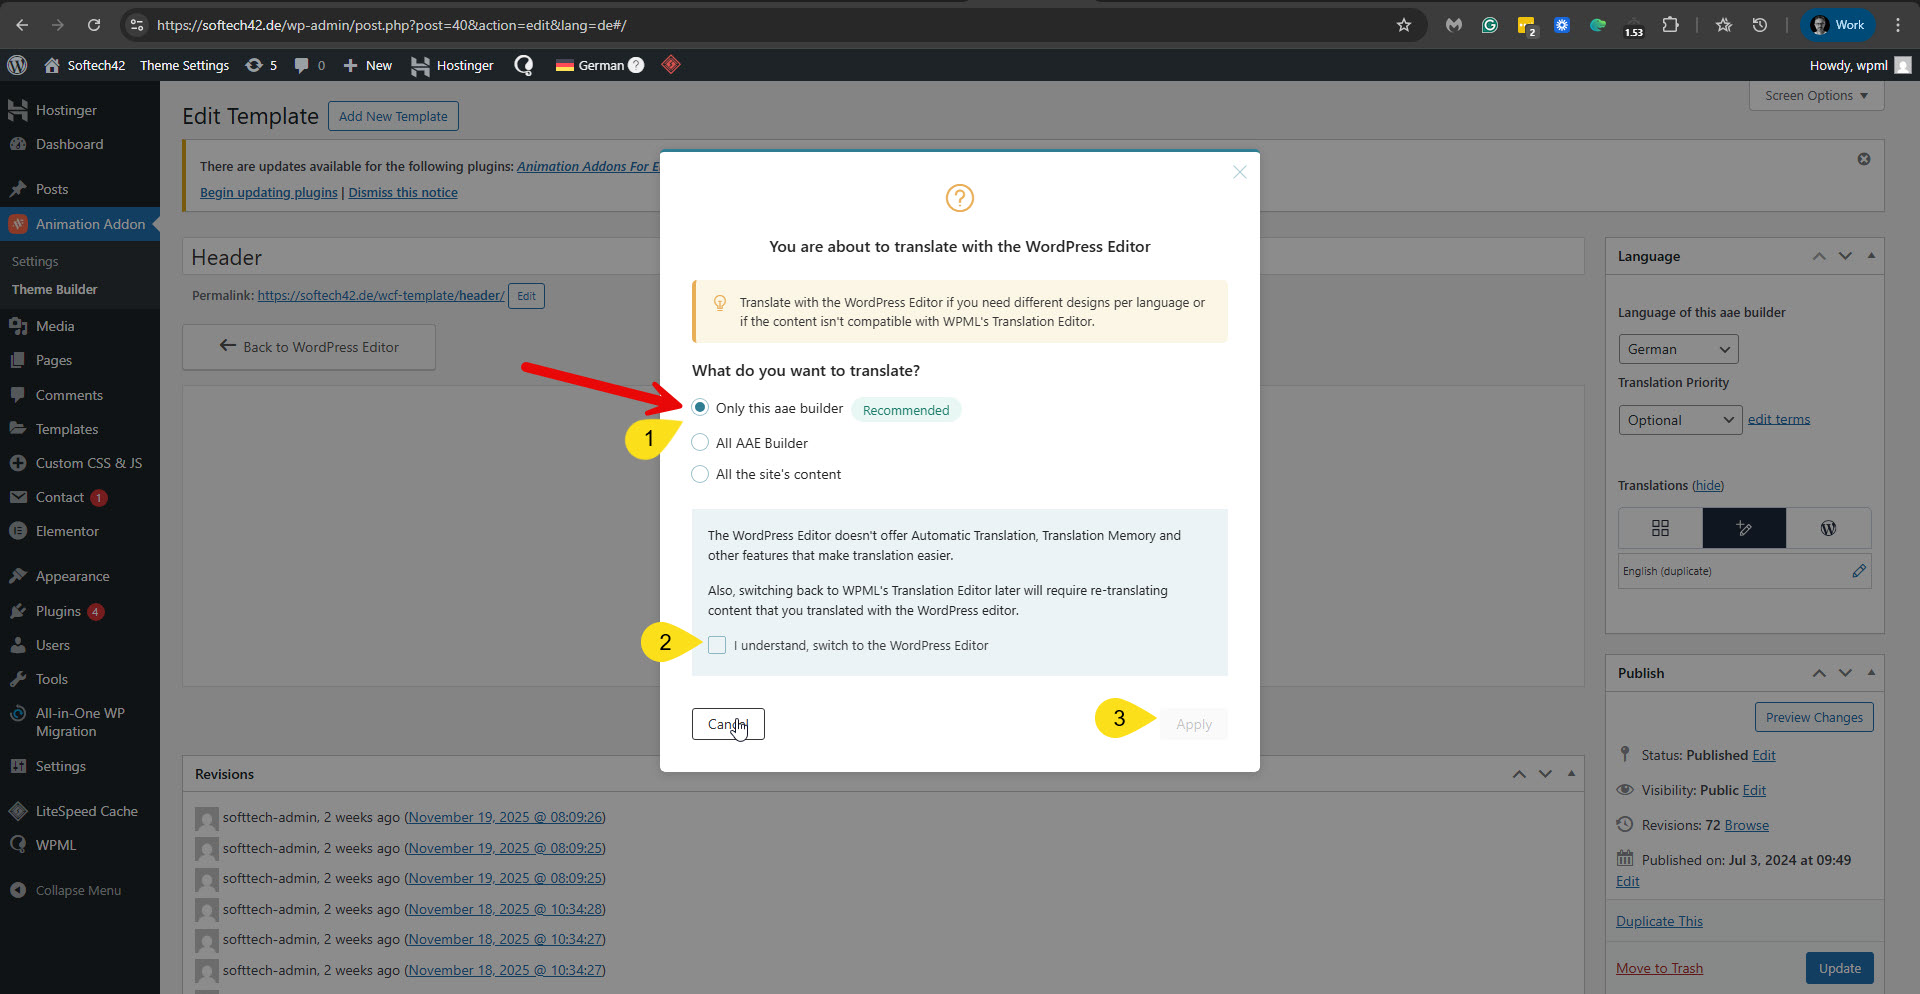Click Back to WordPress Editor button

point(309,347)
